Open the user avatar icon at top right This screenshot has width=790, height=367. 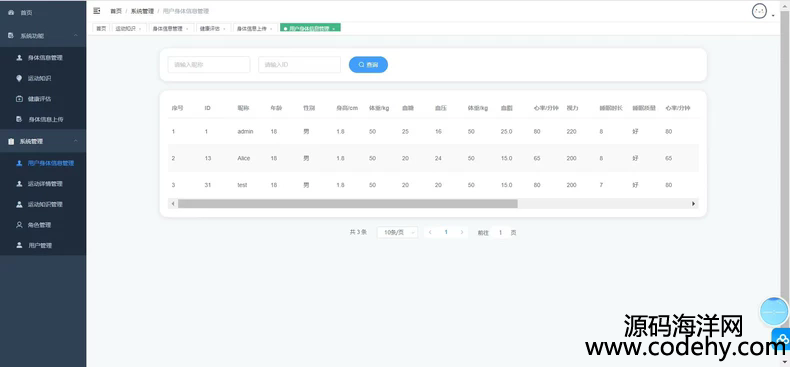(x=759, y=11)
